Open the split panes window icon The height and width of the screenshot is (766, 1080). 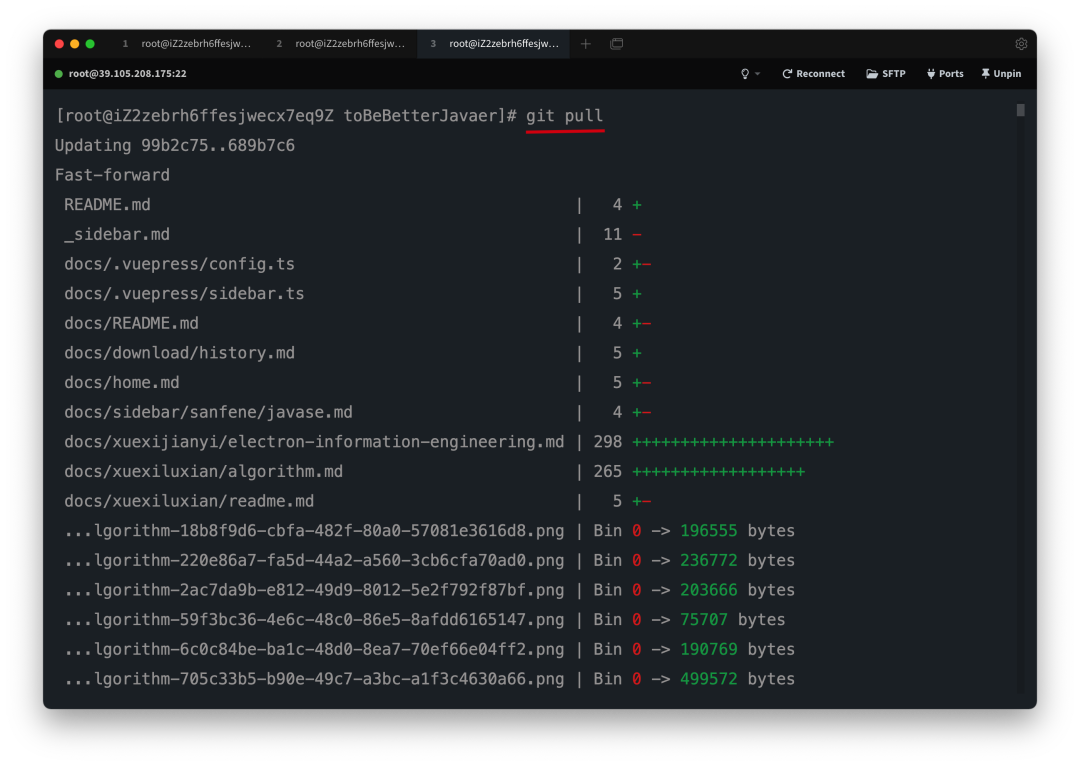point(616,43)
